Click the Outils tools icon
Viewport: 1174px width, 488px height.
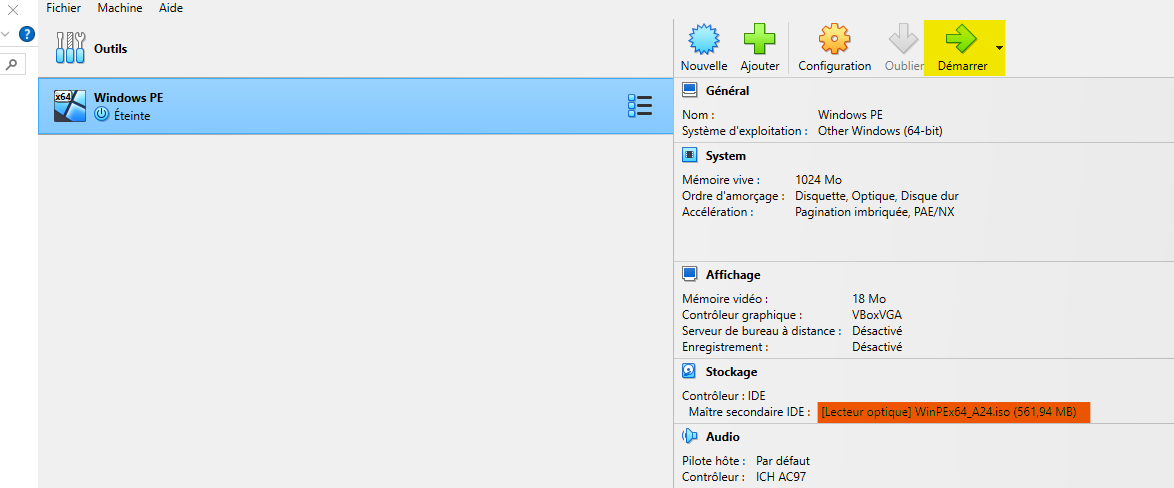[x=70, y=48]
